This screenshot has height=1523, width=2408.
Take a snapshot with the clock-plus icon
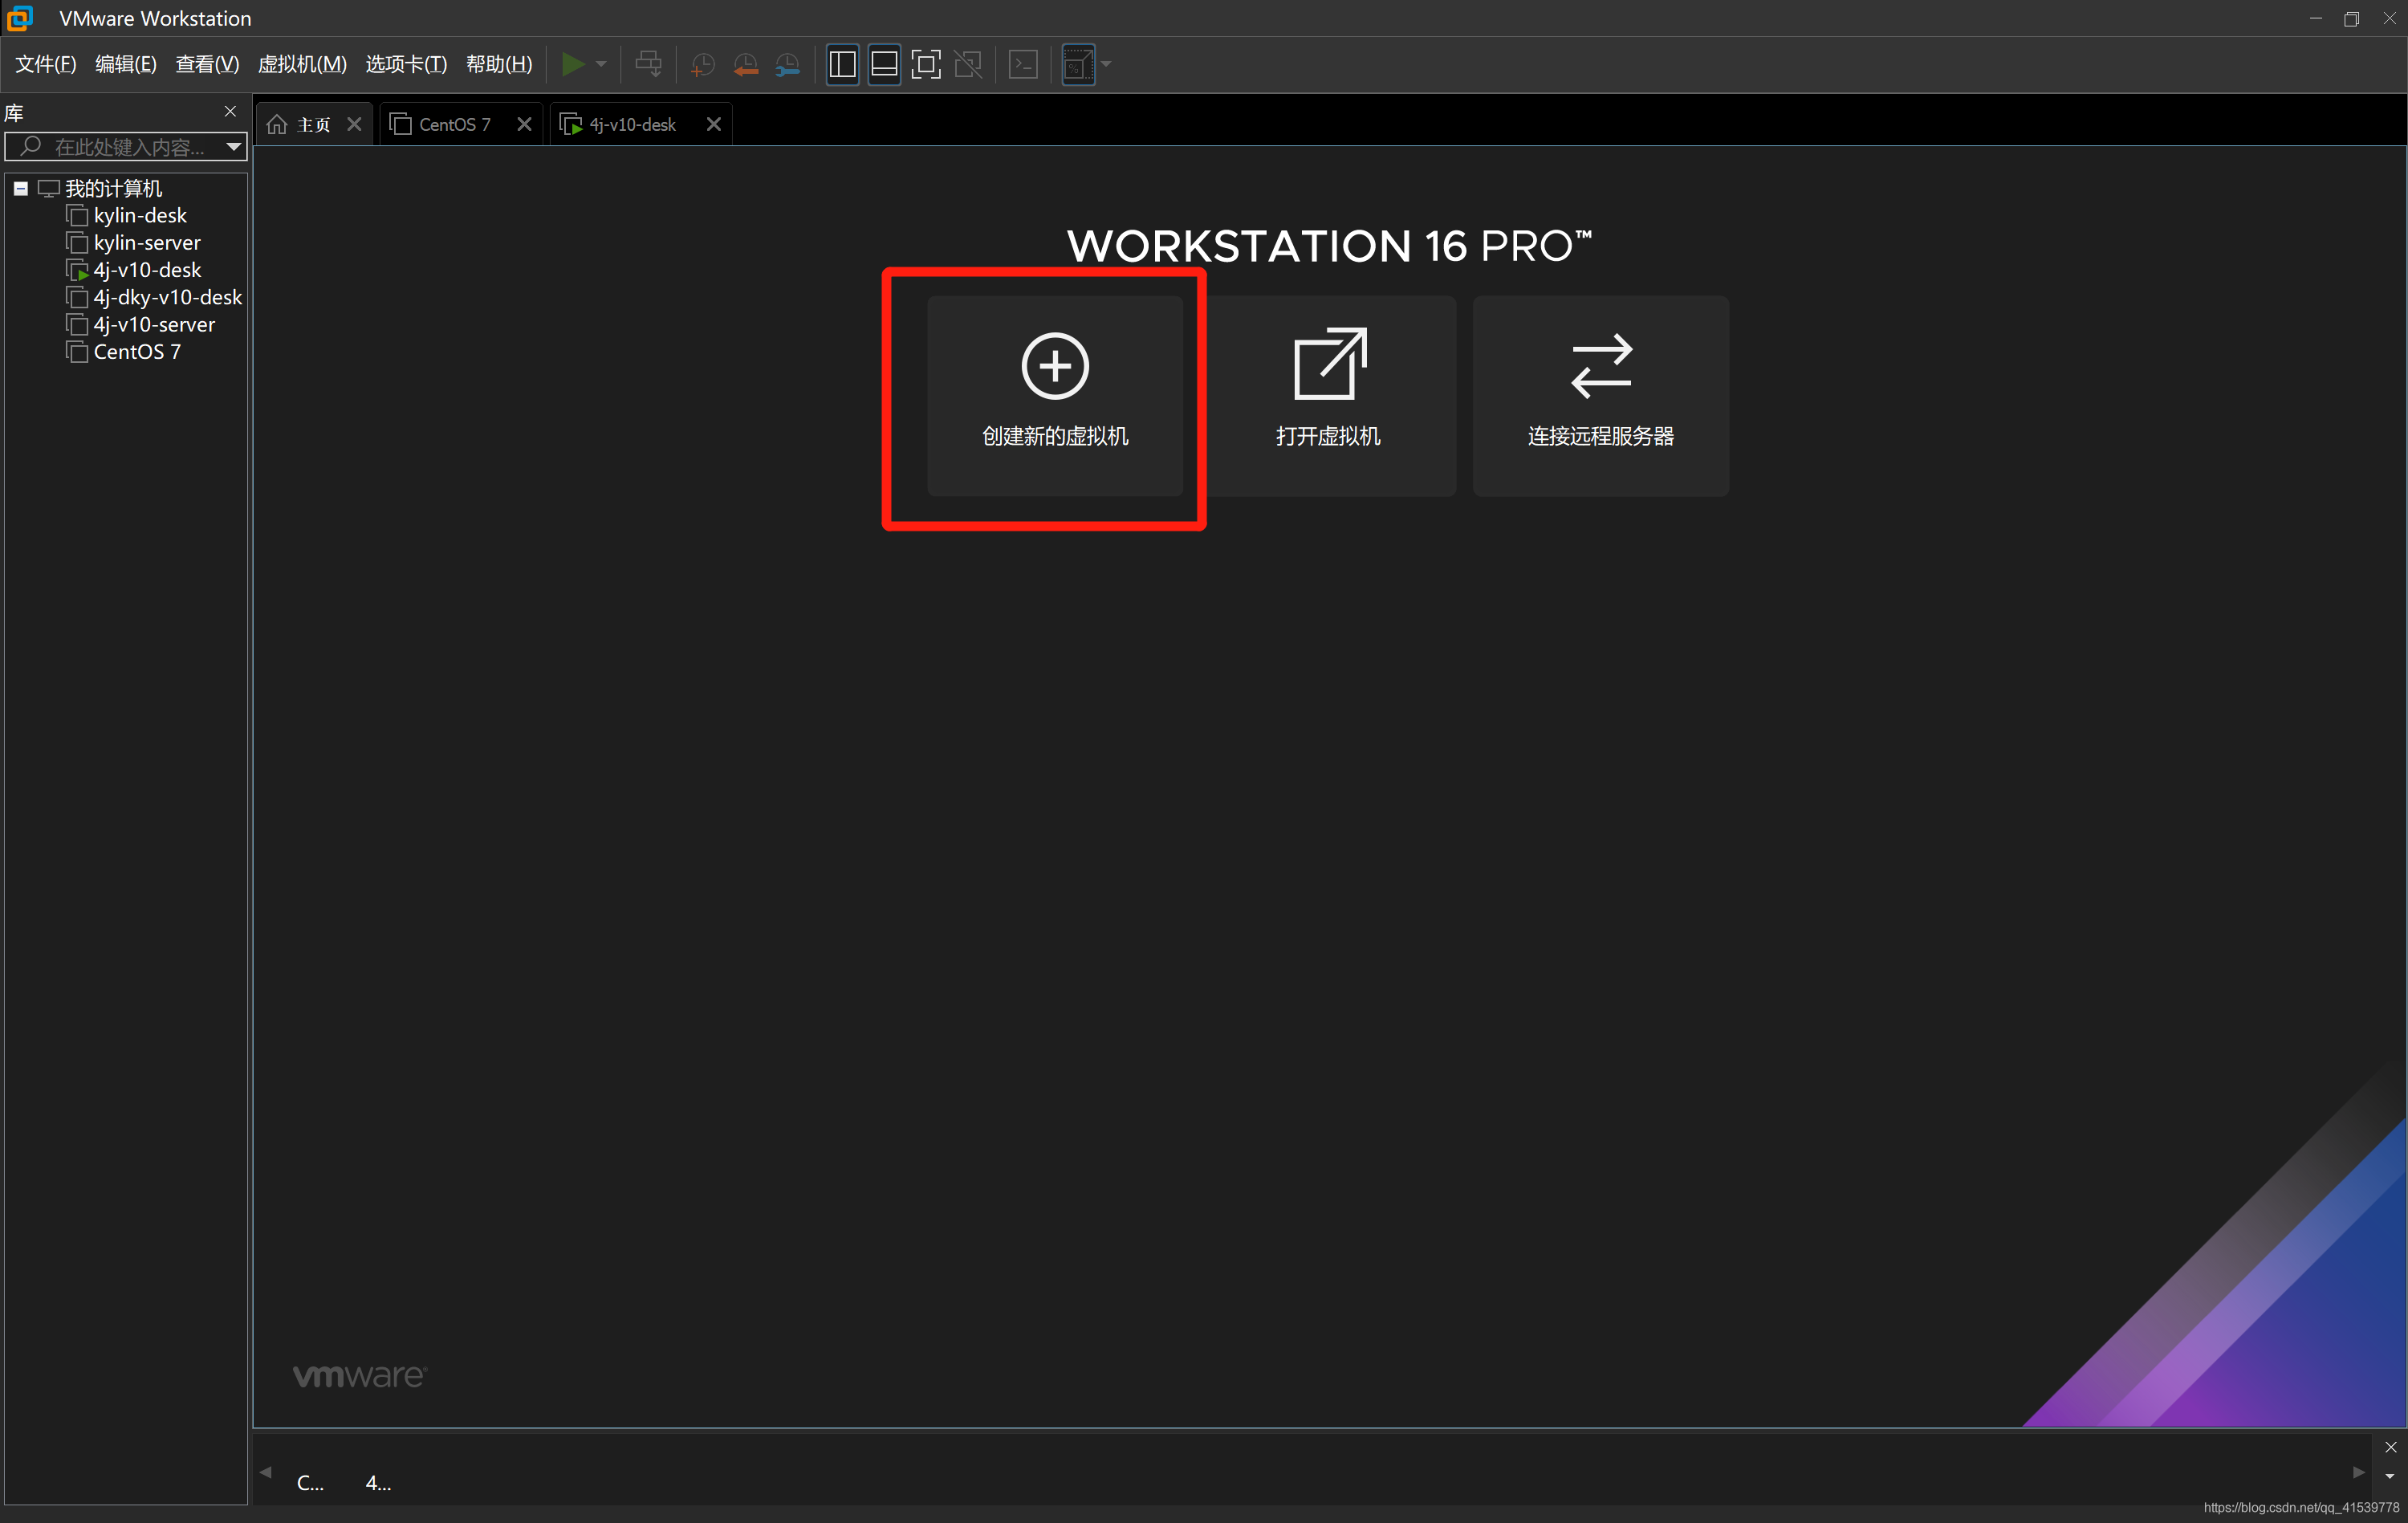(x=703, y=65)
